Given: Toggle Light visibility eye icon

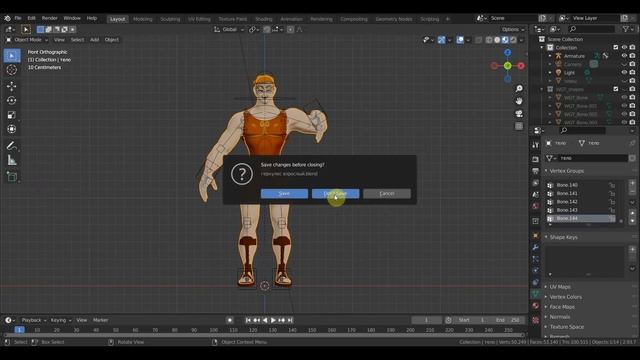Looking at the screenshot, I should point(624,73).
